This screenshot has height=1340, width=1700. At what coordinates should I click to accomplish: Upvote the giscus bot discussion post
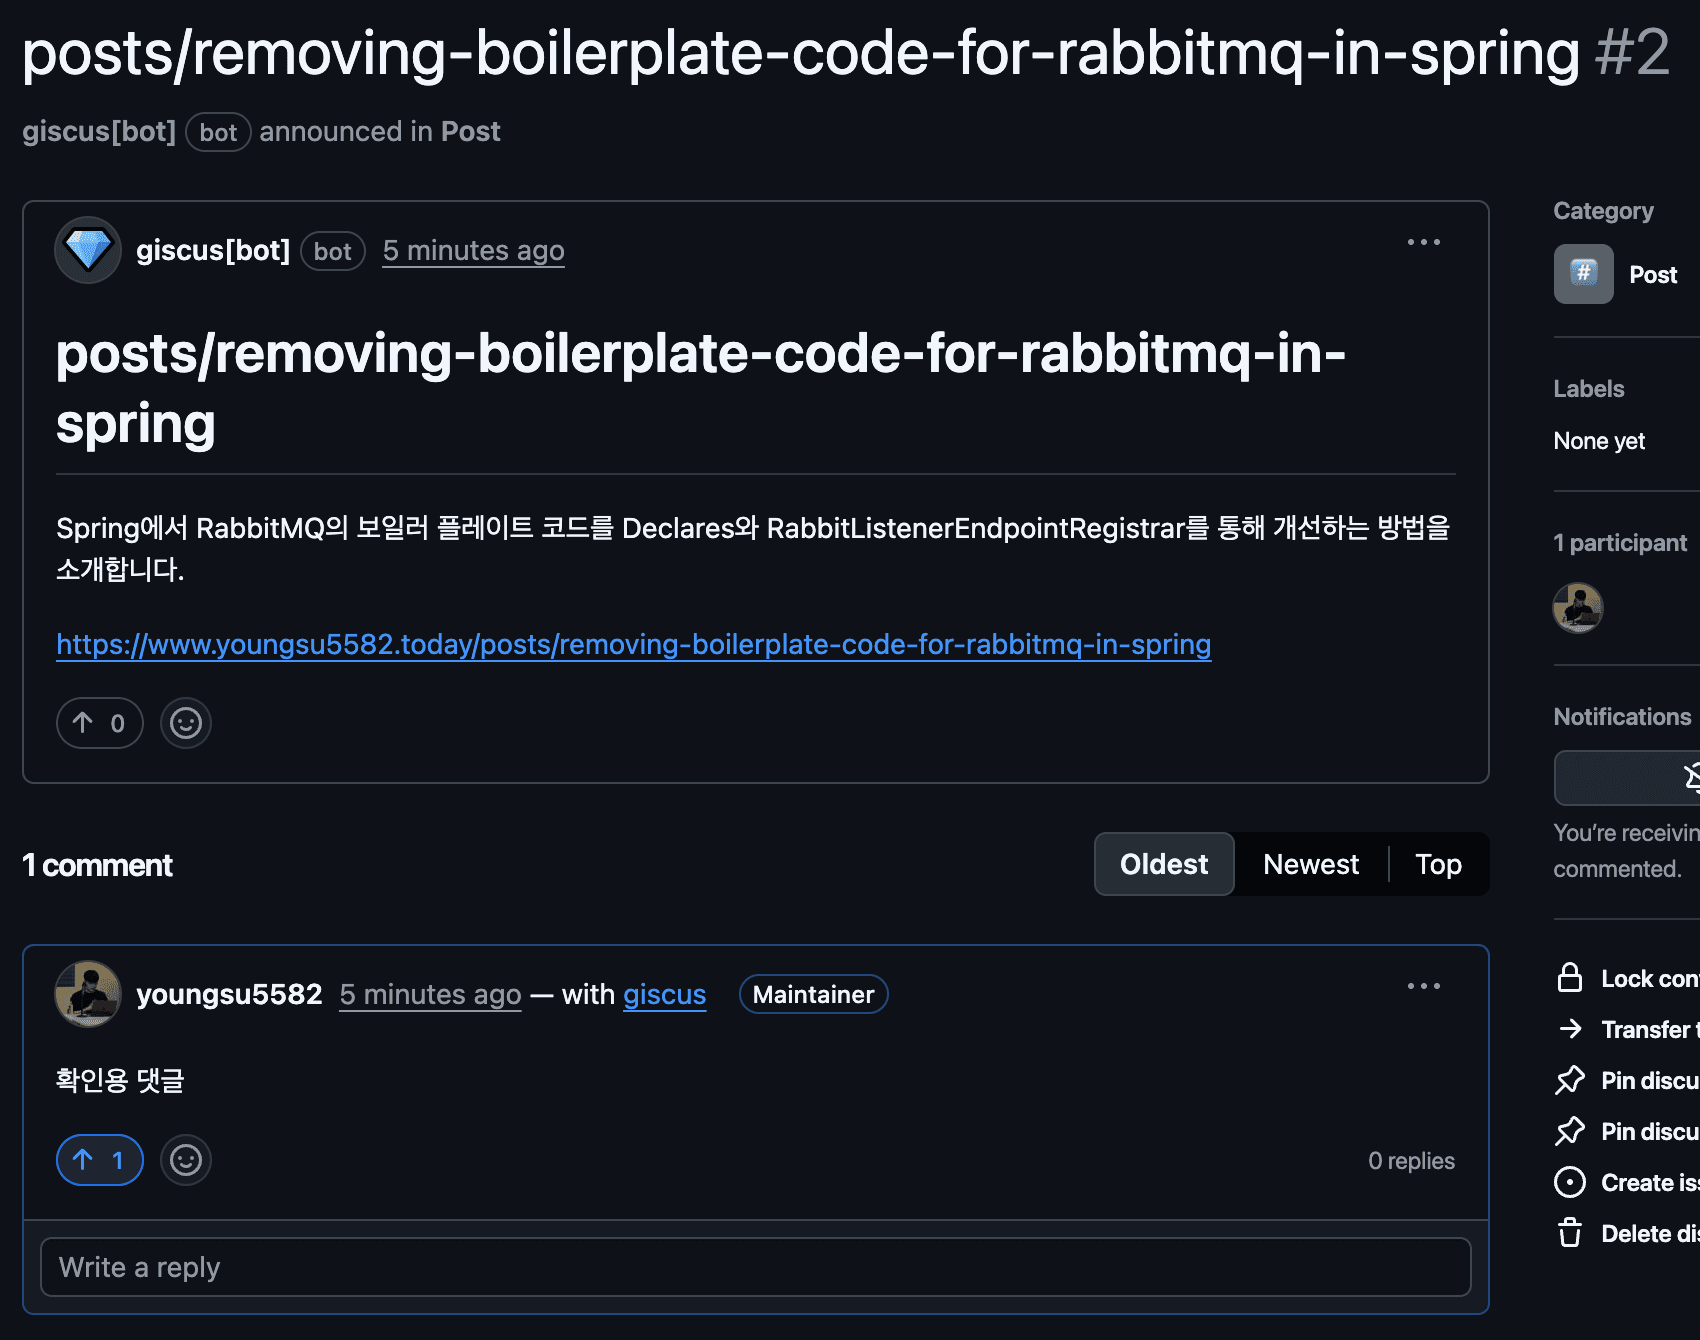[x=99, y=723]
